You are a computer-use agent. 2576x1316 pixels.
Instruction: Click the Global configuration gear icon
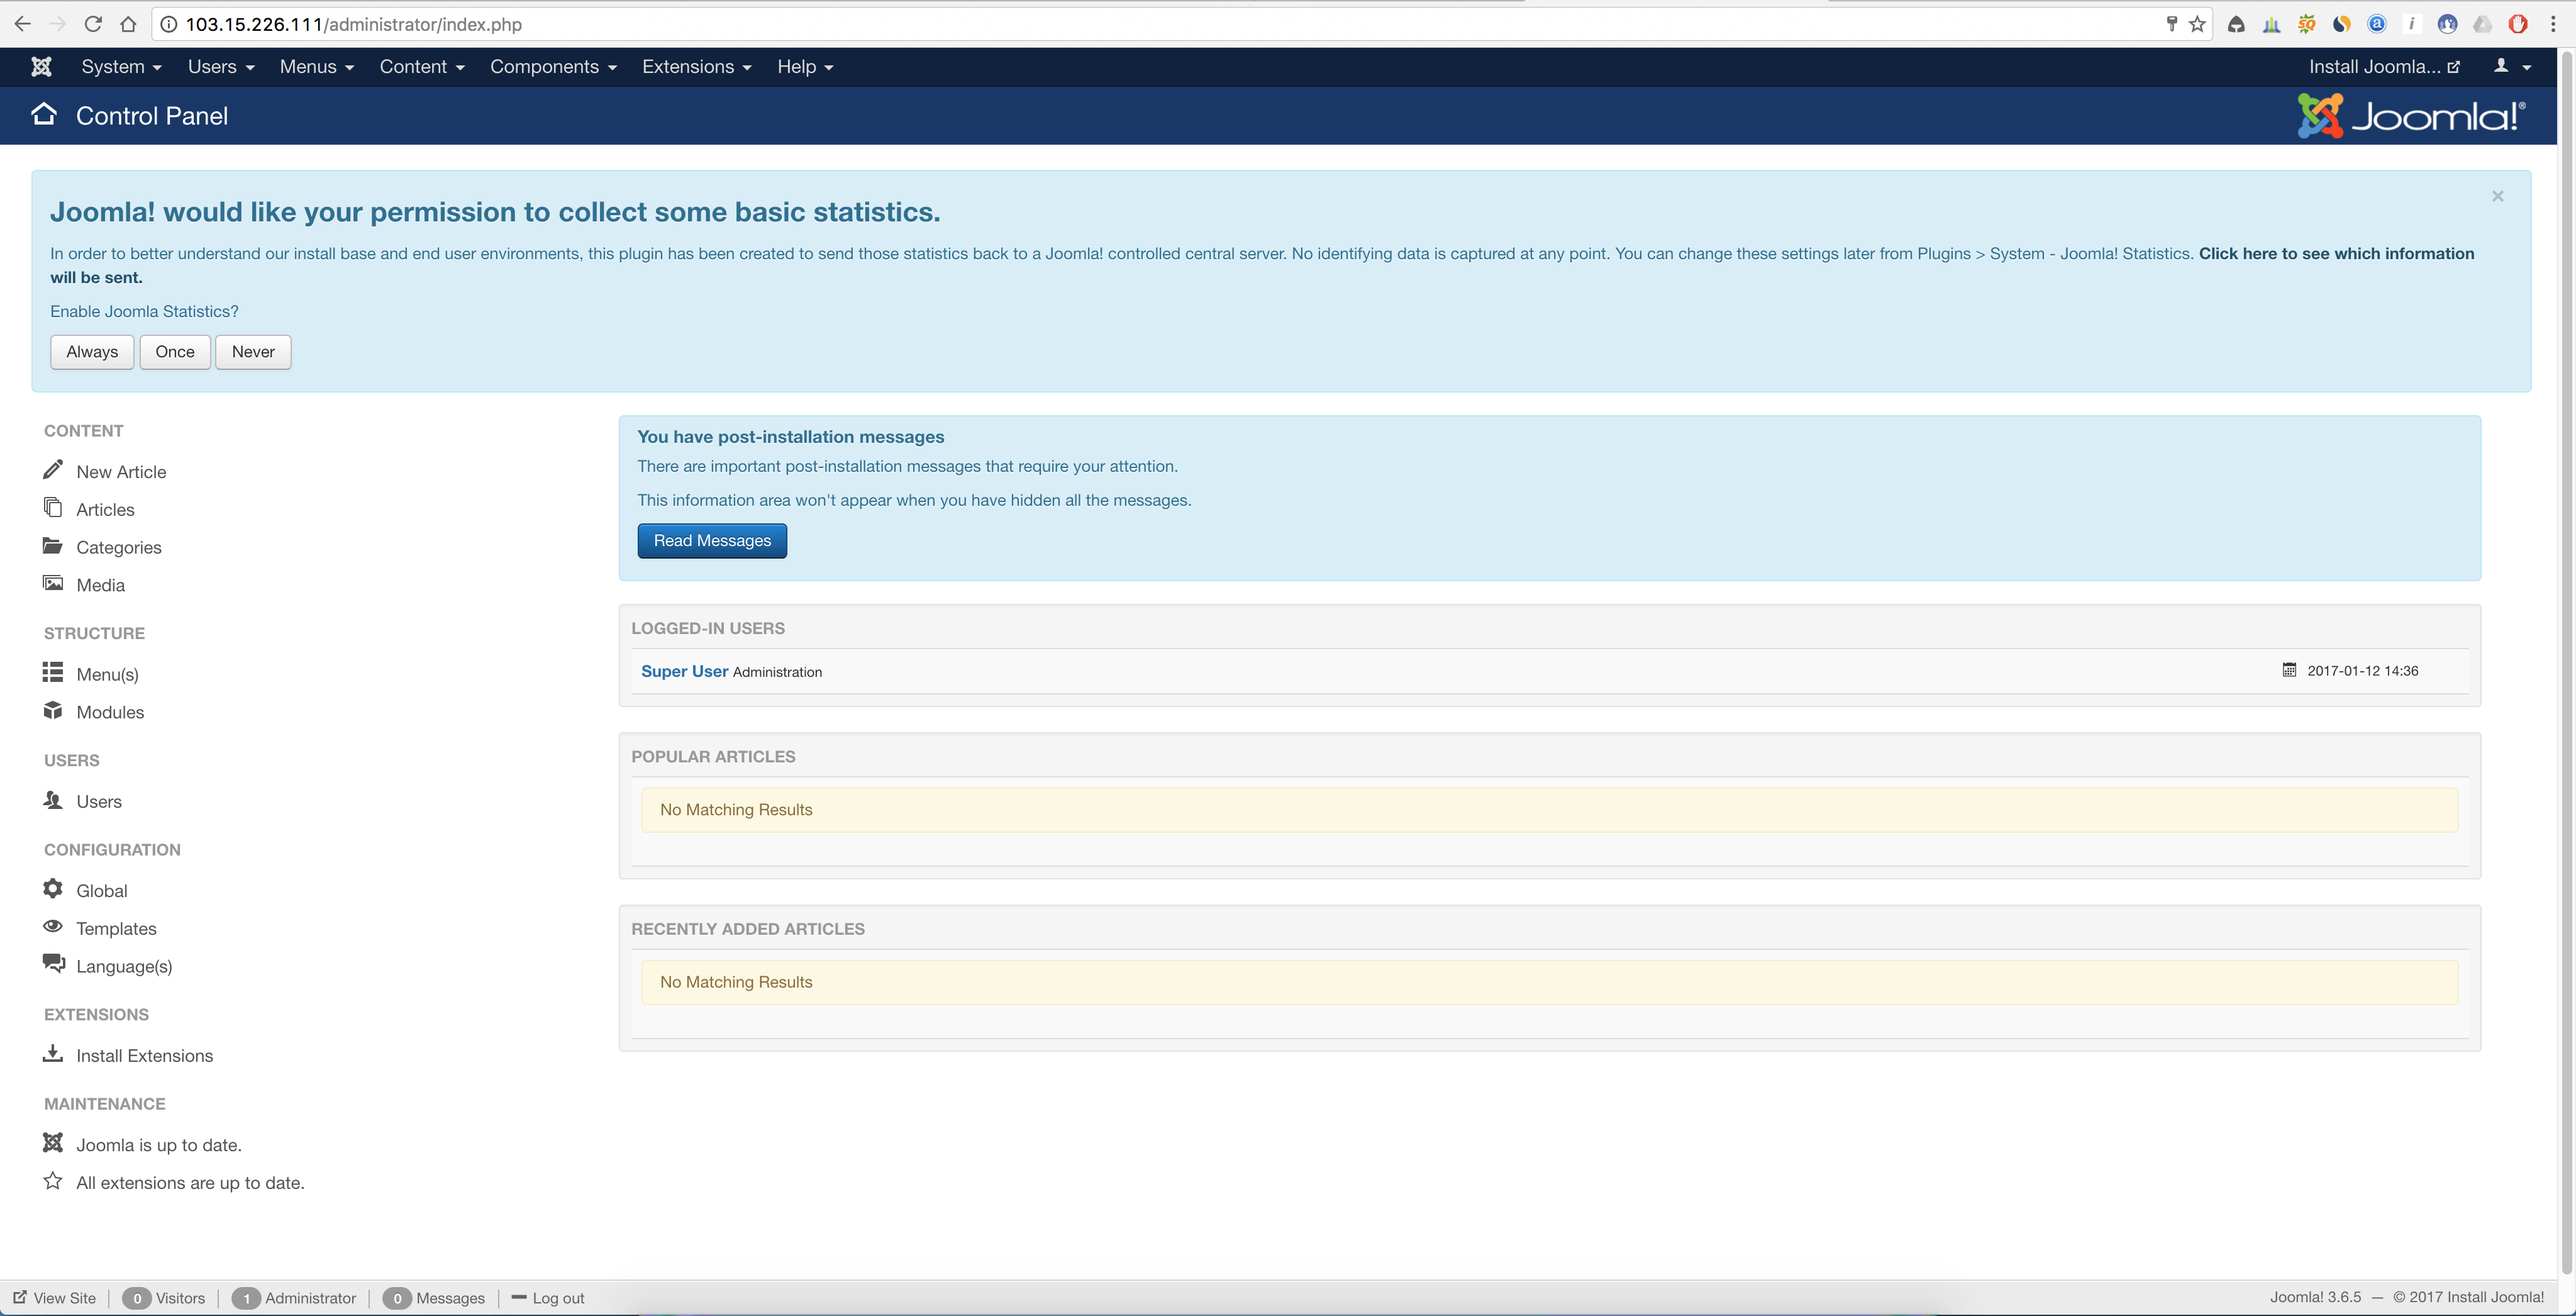pos(53,888)
